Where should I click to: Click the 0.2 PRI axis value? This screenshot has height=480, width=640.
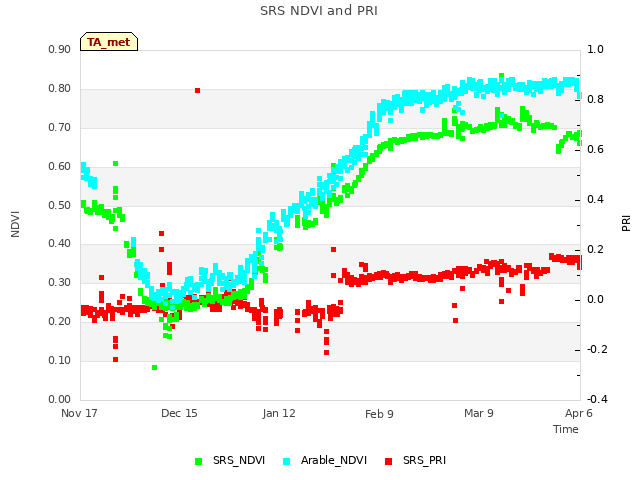595,249
